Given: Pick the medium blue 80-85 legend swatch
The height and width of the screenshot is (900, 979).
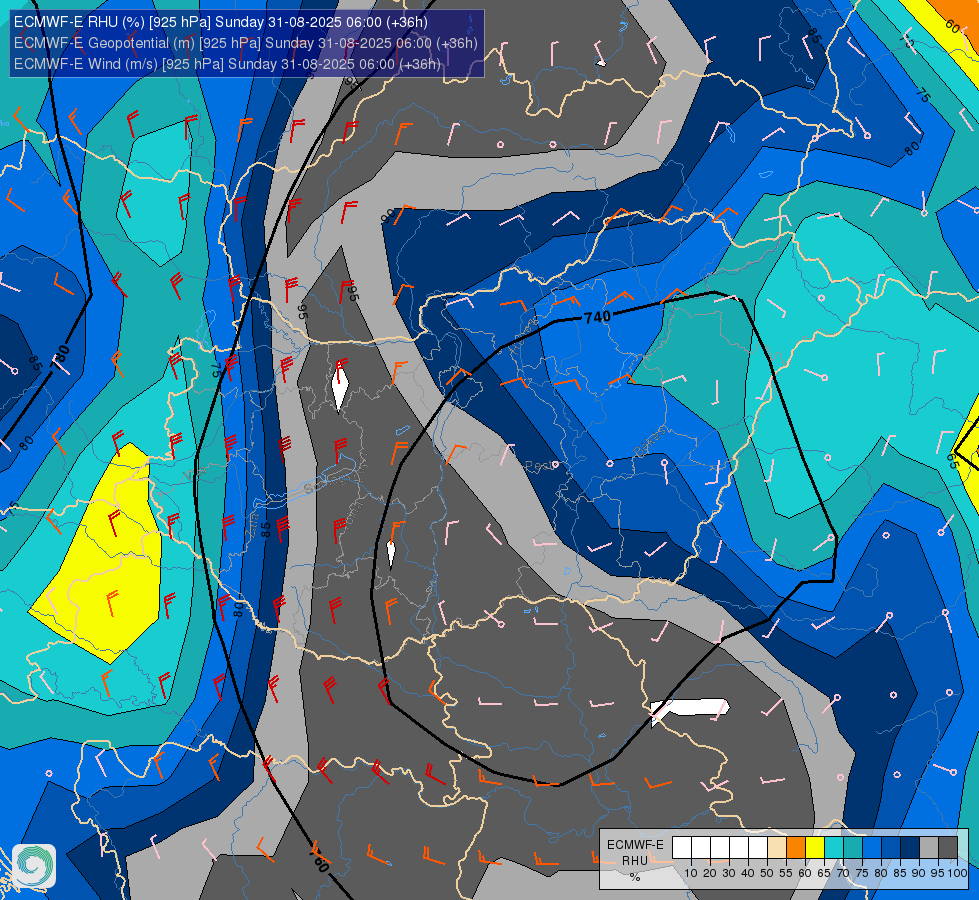Looking at the screenshot, I should tap(890, 847).
